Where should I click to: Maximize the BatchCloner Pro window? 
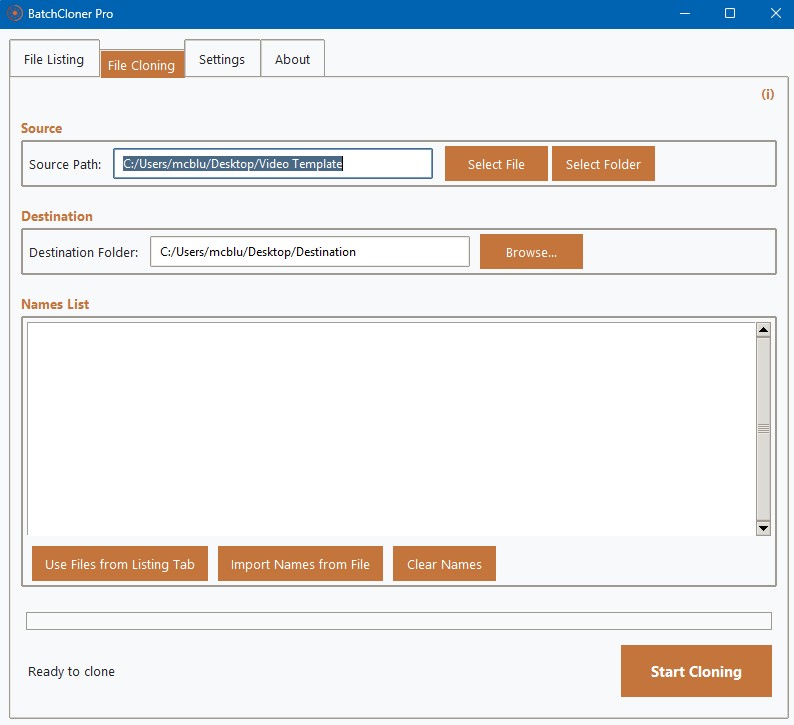730,14
